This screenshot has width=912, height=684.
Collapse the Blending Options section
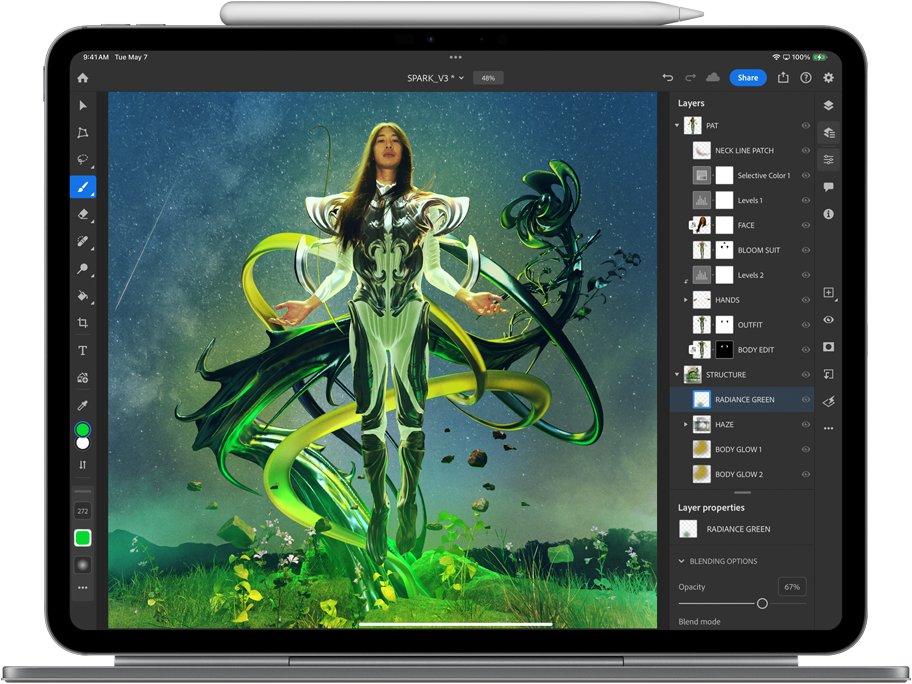pos(682,561)
